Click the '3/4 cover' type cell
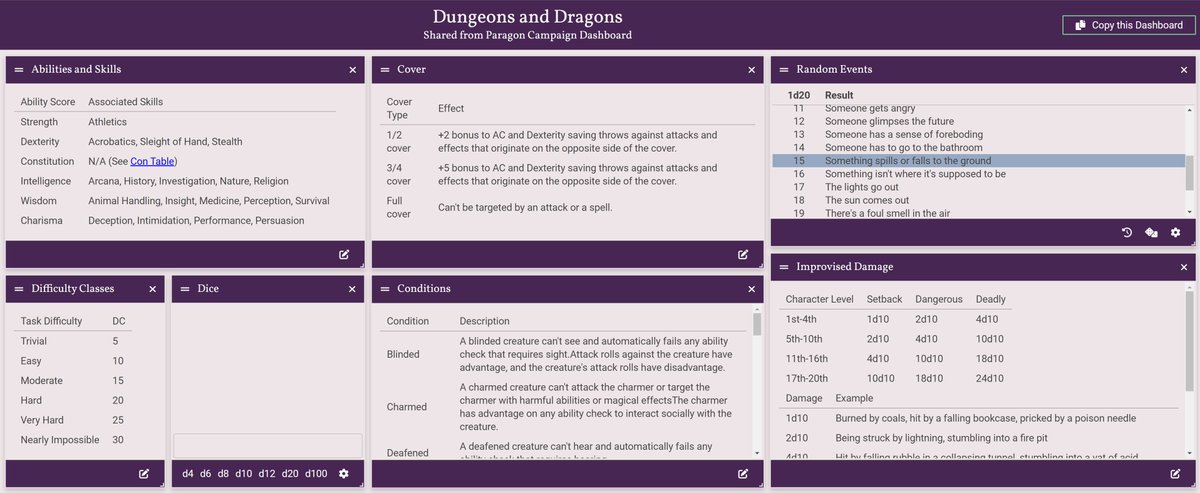Viewport: 1200px width, 493px height. pos(398,175)
